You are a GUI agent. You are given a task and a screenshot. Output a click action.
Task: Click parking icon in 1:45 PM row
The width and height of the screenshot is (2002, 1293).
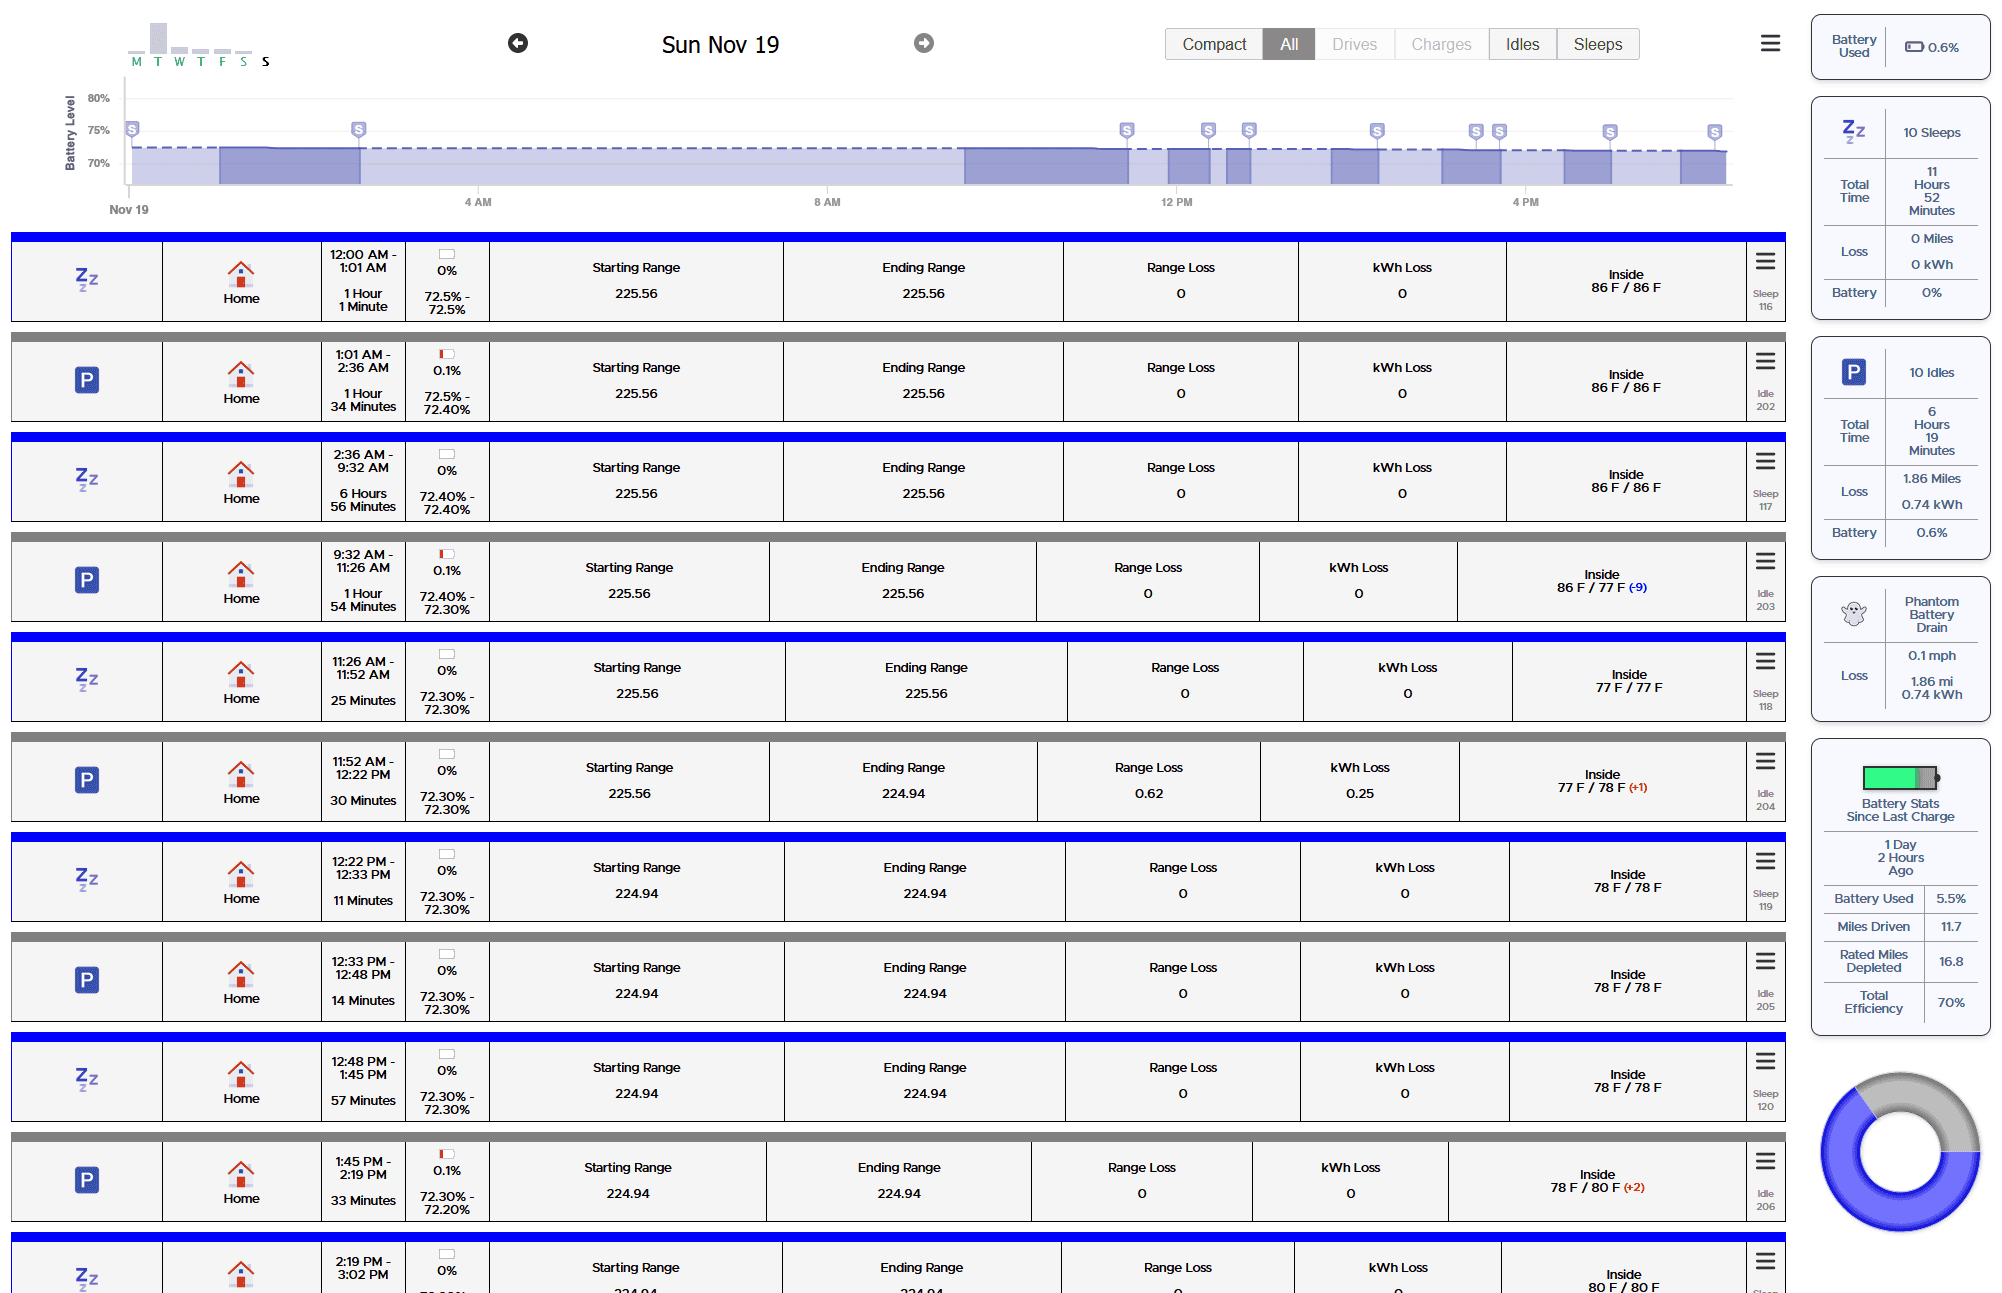(x=87, y=1180)
